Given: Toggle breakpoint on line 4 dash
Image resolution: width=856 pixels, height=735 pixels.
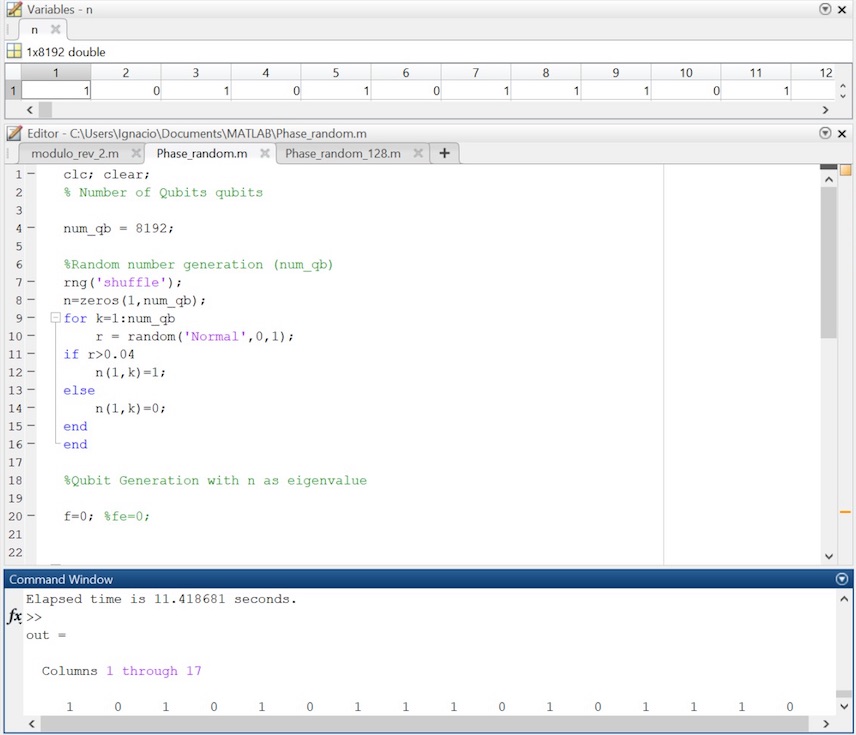Looking at the screenshot, I should click(x=31, y=228).
